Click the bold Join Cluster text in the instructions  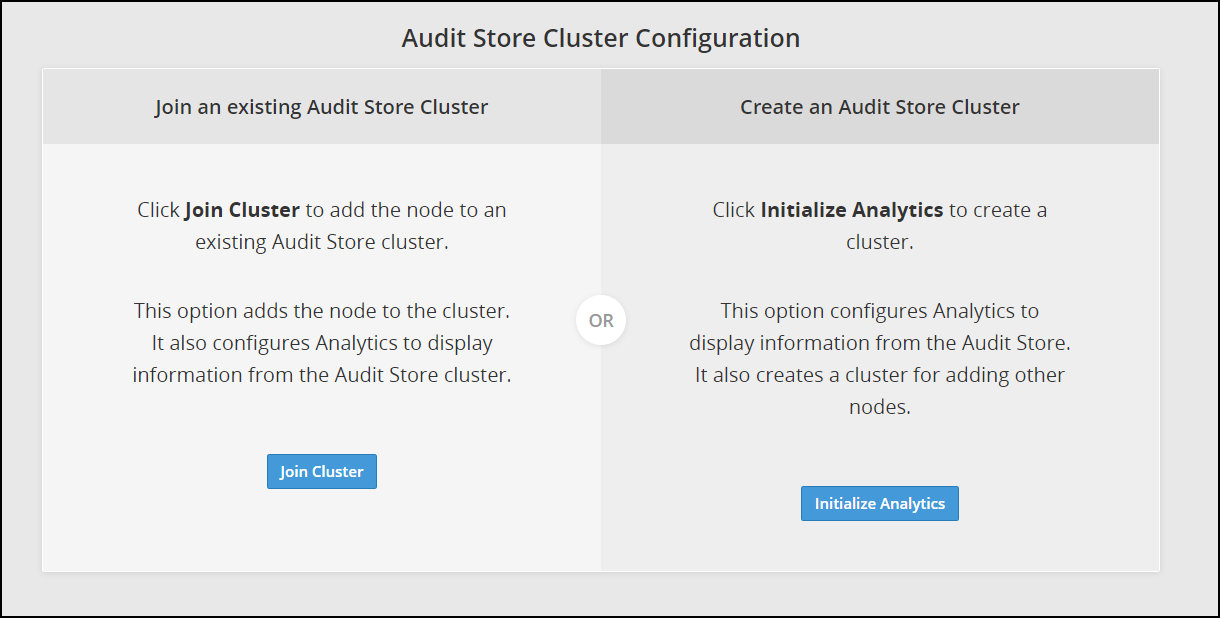(242, 210)
